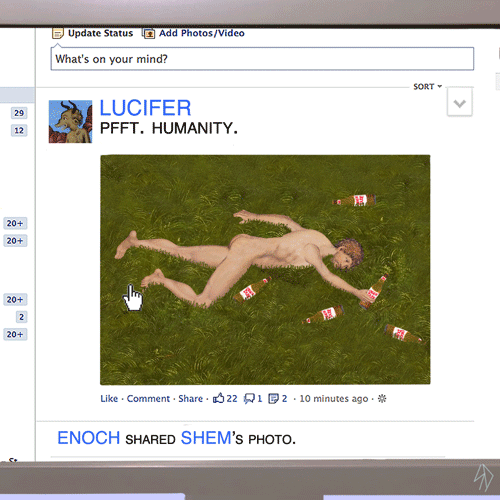Open the SHEM profile link
Viewport: 500px width, 500px height.
206,438
